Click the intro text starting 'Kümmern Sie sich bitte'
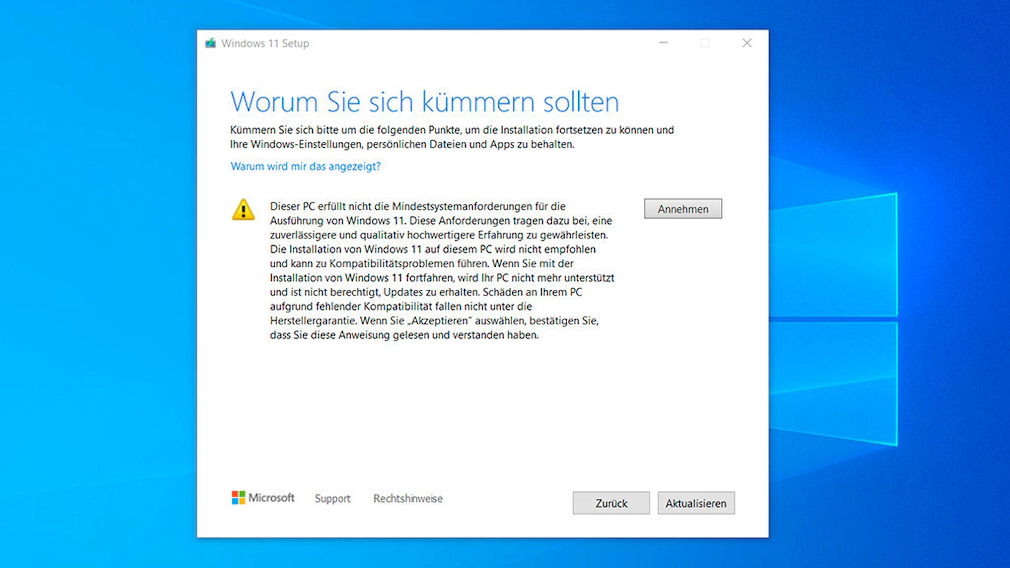Screen dimensions: 1010x568 pyautogui.click(x=452, y=137)
